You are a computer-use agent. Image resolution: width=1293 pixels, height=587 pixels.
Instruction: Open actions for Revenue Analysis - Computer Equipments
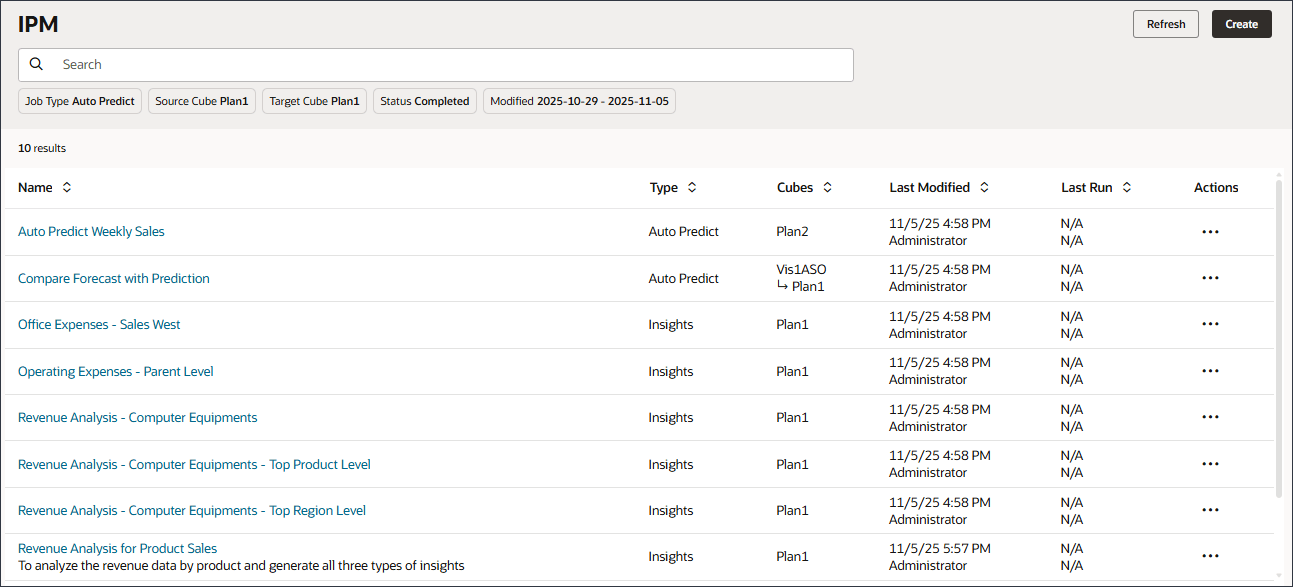point(1210,417)
